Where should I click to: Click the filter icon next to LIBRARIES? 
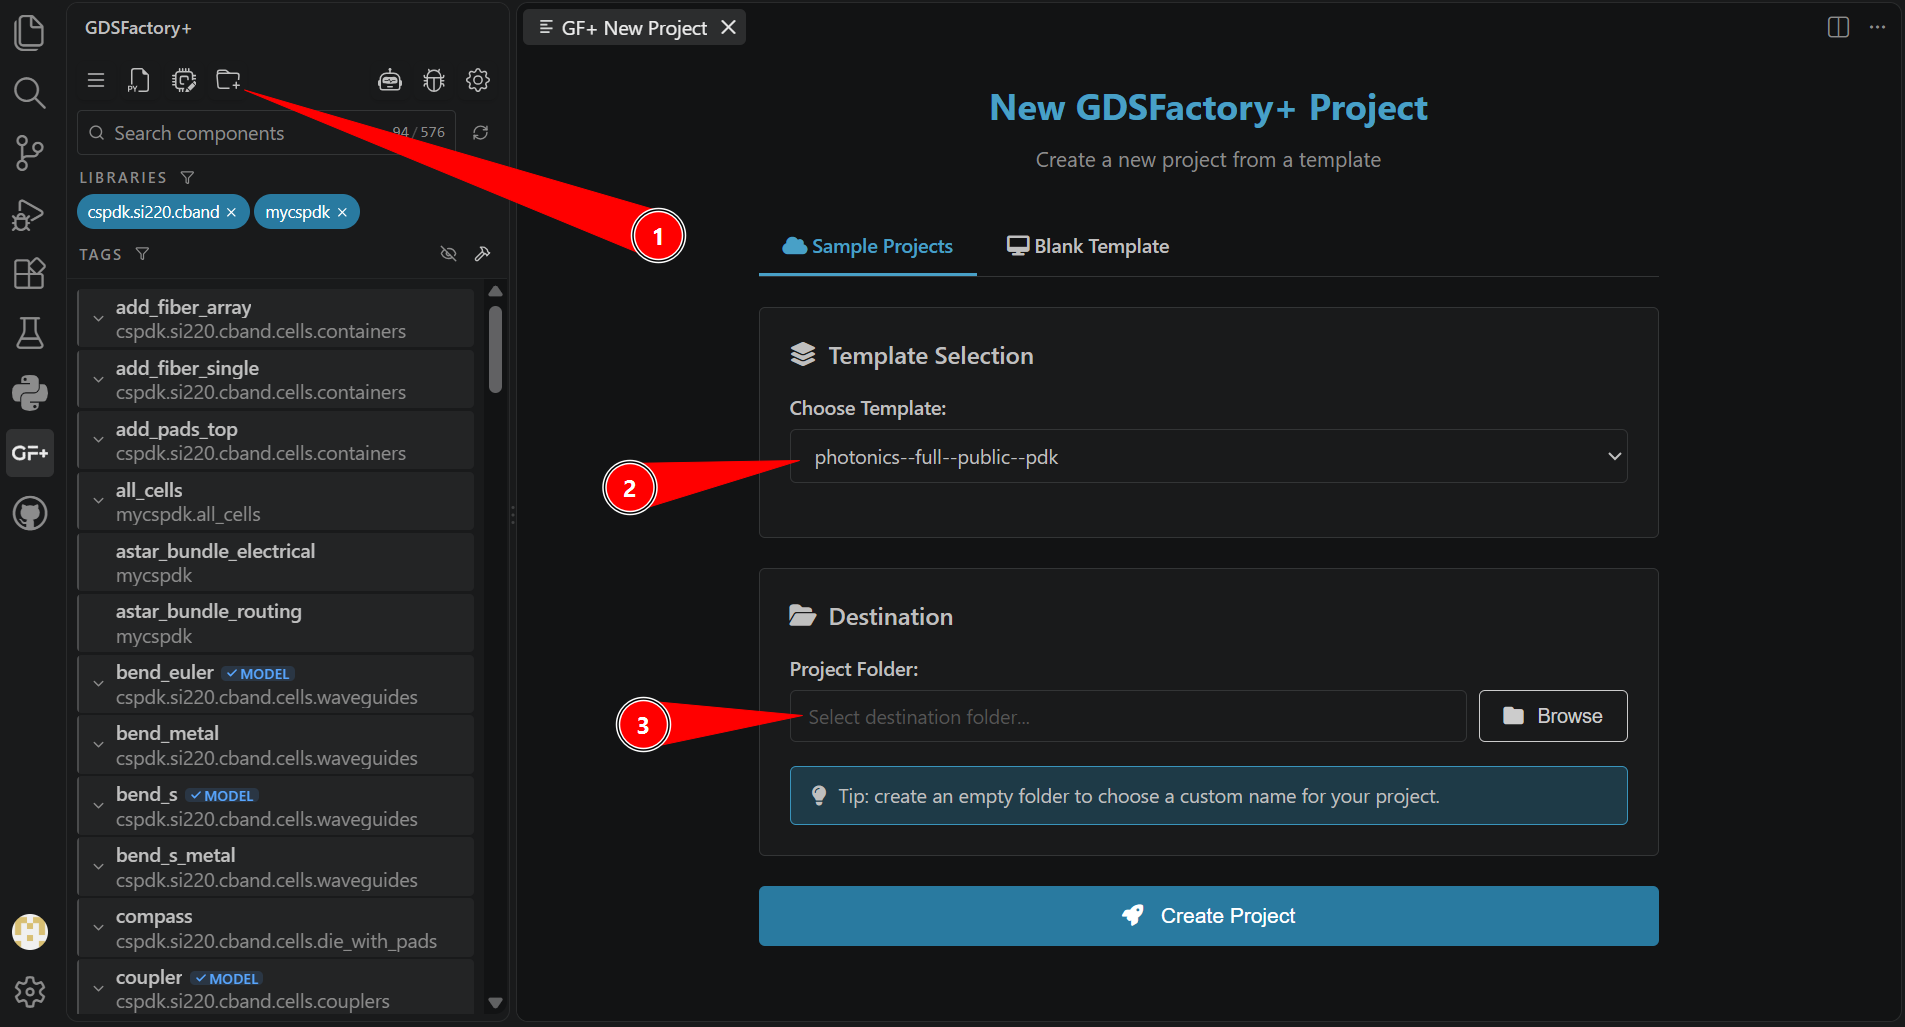coord(187,177)
